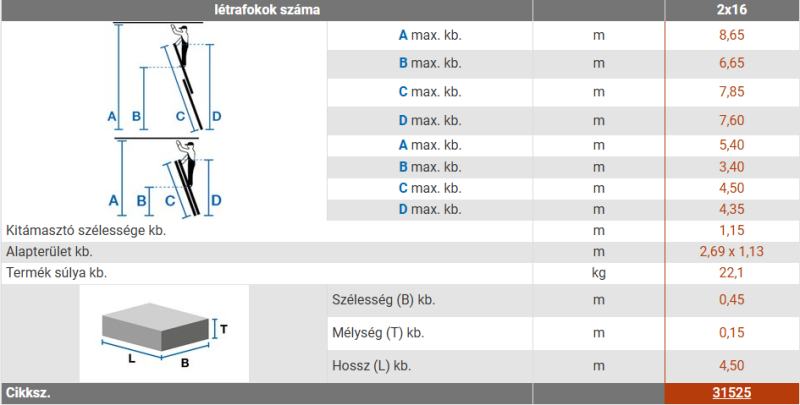Select the 'Mélység (T) kb.' label
The width and height of the screenshot is (800, 405).
coord(378,333)
